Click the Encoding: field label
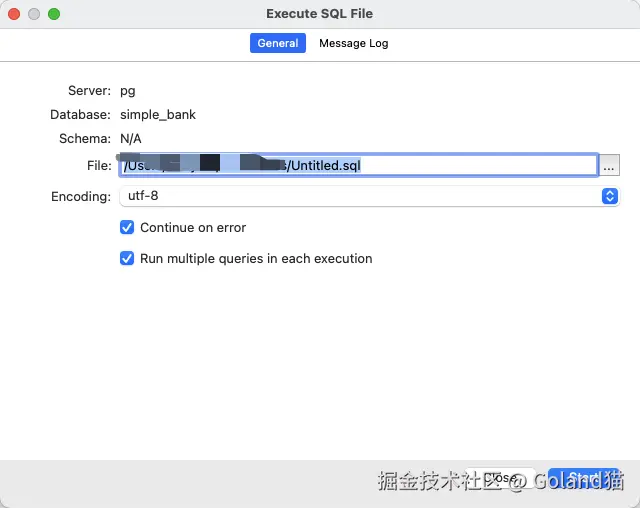Viewport: 640px width, 508px height. click(x=81, y=197)
